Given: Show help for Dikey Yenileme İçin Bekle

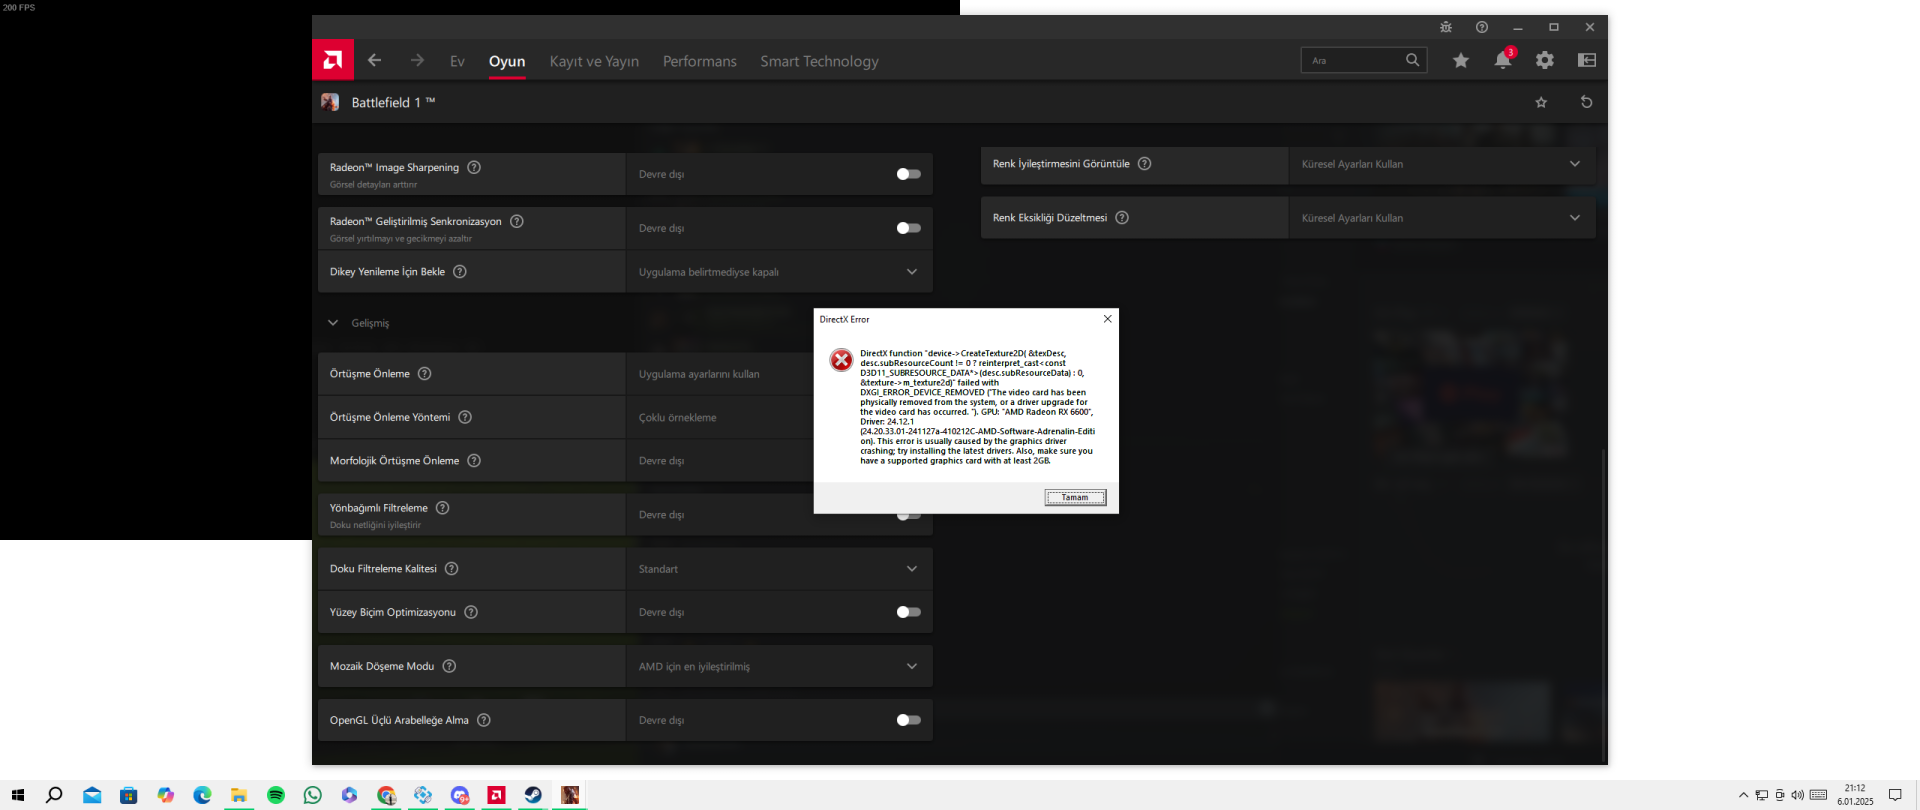Looking at the screenshot, I should coord(460,271).
